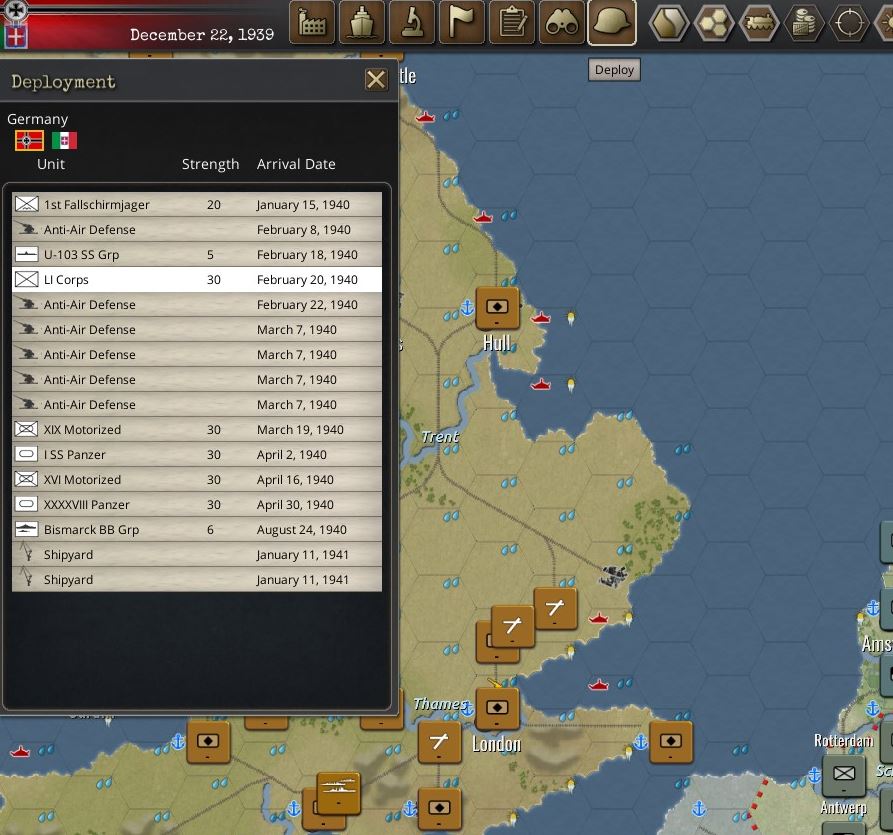Click the London city label
This screenshot has height=835, width=893.
496,744
